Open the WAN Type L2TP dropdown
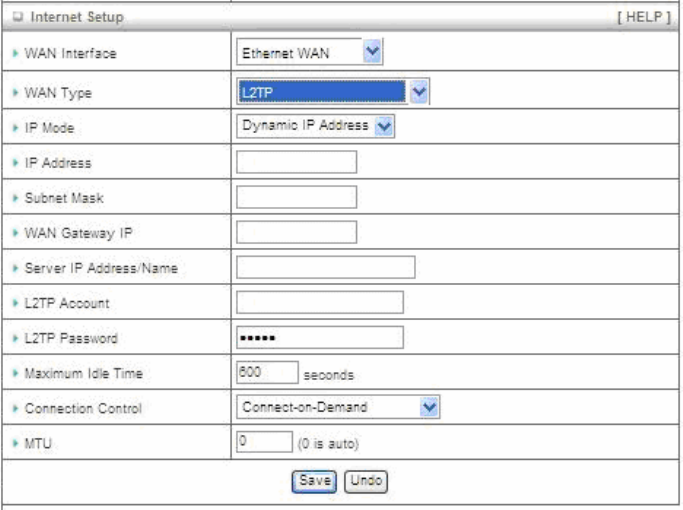Image resolution: width=683 pixels, height=510 pixels. coord(333,91)
